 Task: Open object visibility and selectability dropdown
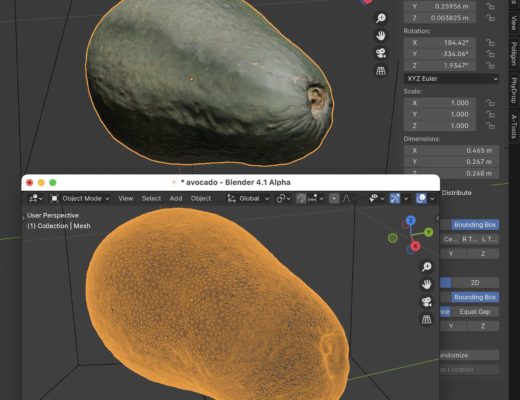click(377, 199)
